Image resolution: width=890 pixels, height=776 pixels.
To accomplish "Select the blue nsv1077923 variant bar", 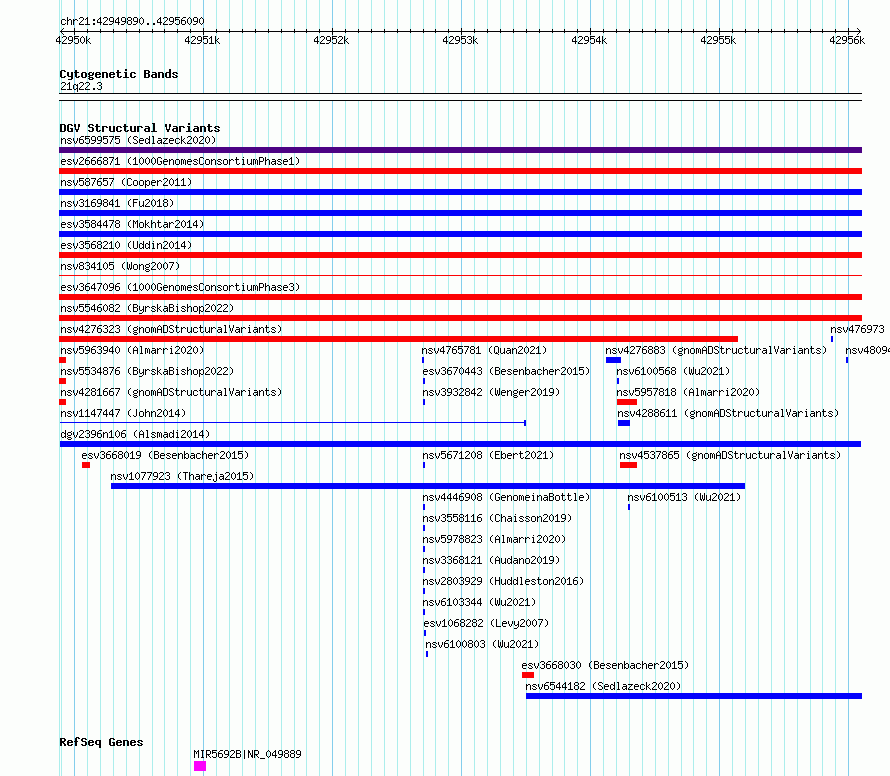I will [x=427, y=486].
